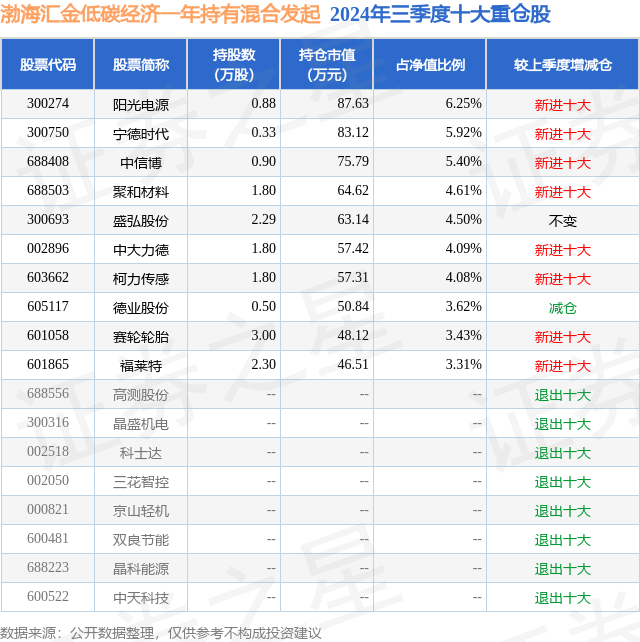Click 退出十大 status for 高测股份
The image size is (640, 642).
(x=563, y=396)
